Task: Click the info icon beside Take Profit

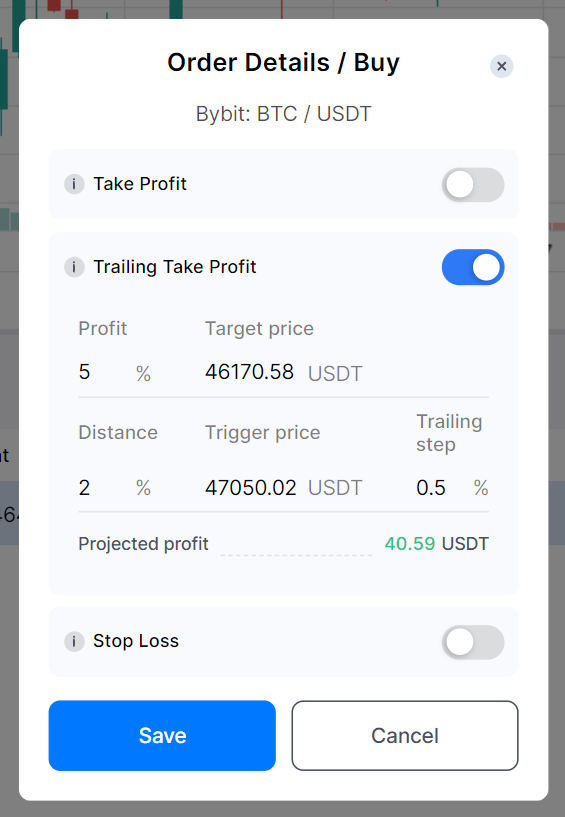Action: click(74, 184)
